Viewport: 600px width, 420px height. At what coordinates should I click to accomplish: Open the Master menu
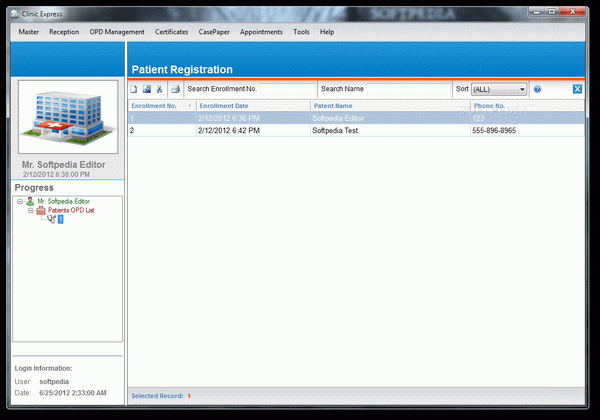29,32
